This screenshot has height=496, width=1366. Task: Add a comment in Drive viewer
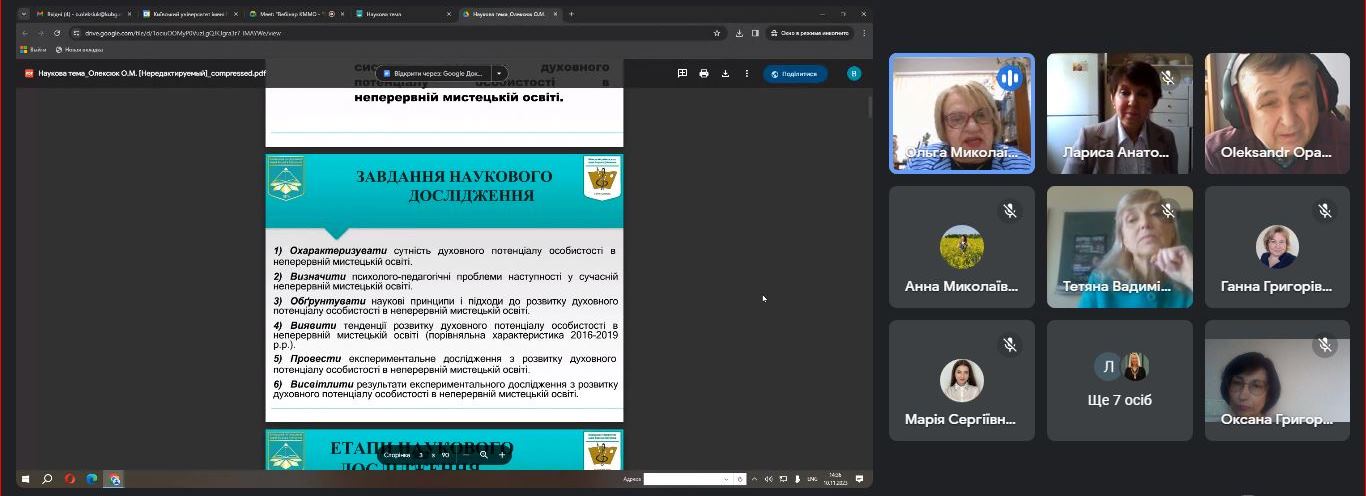point(683,73)
